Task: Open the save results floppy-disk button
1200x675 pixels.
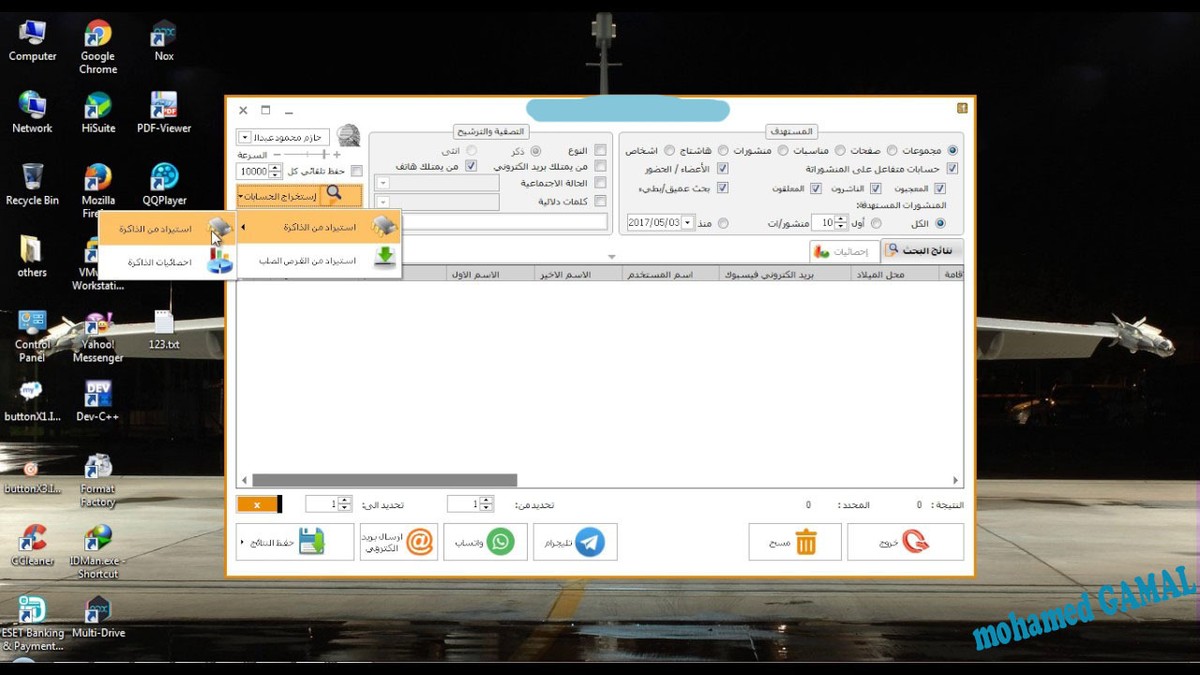Action: pyautogui.click(x=295, y=542)
